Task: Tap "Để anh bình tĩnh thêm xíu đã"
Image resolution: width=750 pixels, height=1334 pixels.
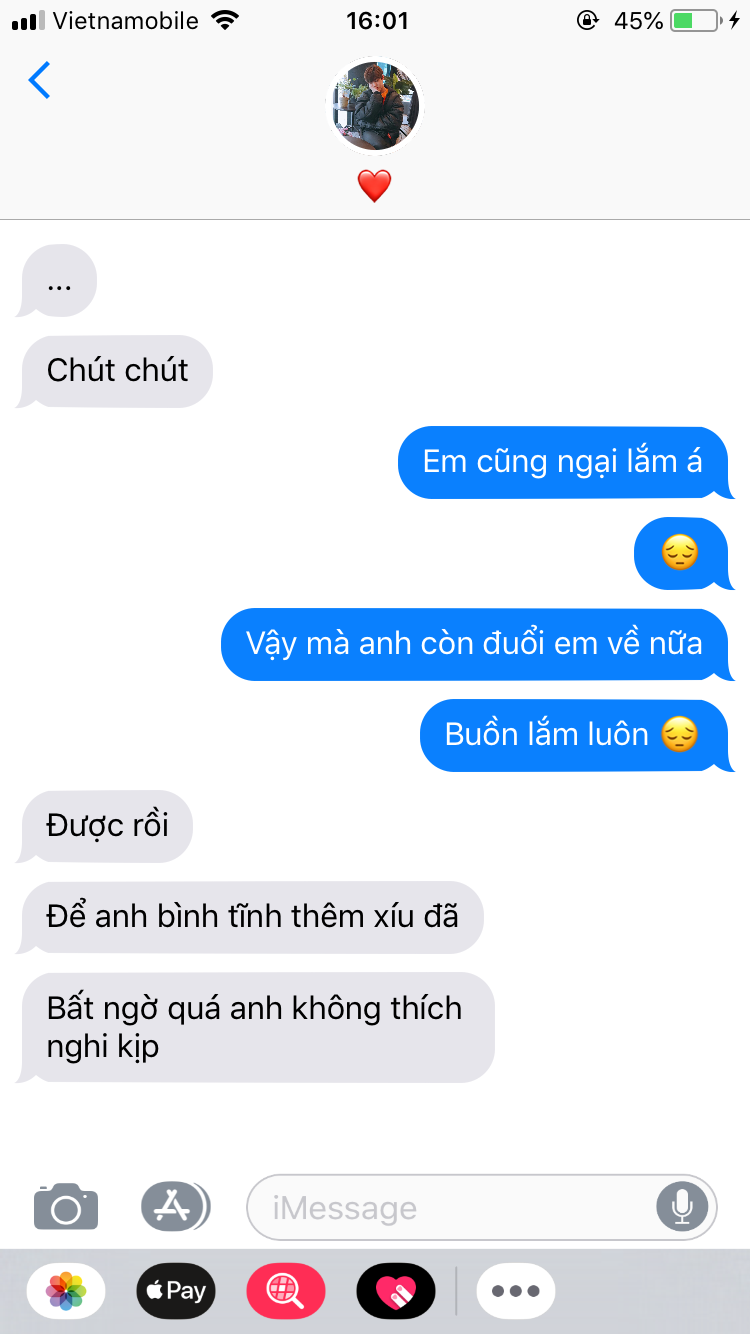Action: [x=251, y=917]
